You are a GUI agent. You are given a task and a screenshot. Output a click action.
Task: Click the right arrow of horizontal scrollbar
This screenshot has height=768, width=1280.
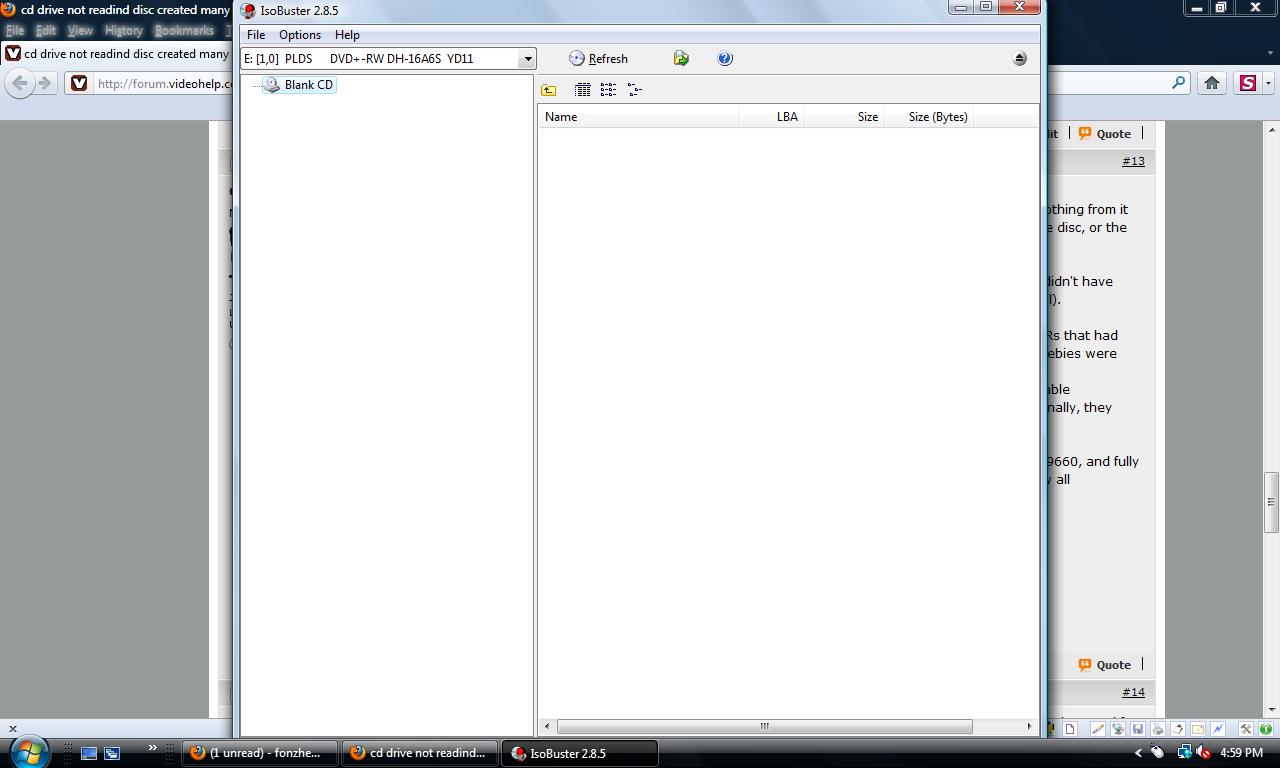[x=1029, y=726]
